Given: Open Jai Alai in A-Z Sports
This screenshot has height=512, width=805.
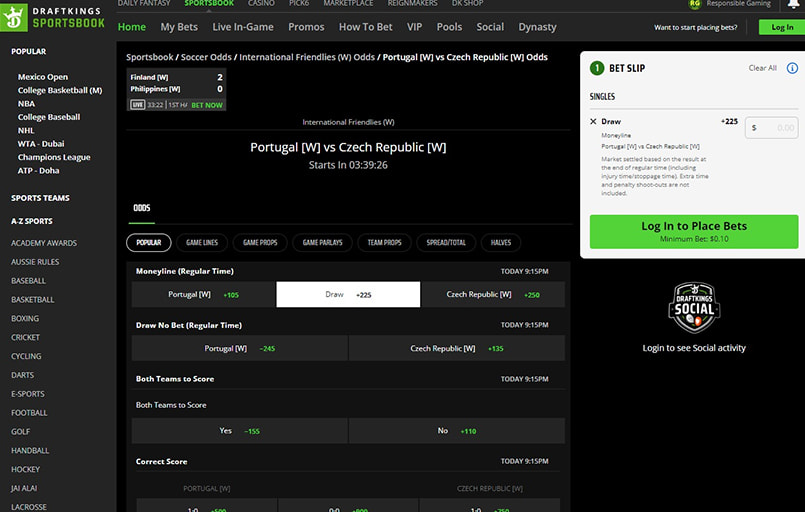Looking at the screenshot, I should click(x=24, y=488).
